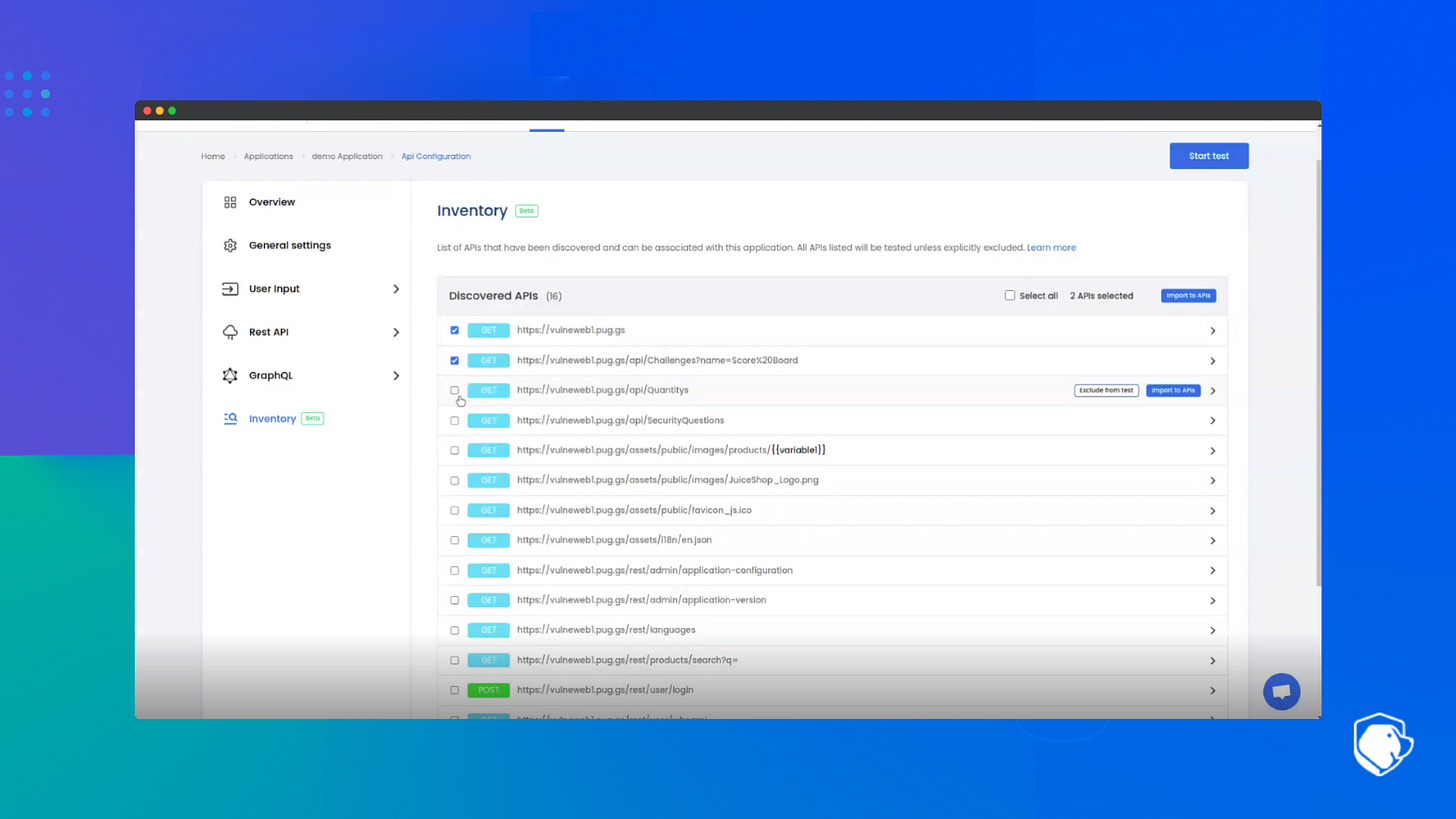
Task: Go to Home breadcrumb
Action: coord(213,156)
